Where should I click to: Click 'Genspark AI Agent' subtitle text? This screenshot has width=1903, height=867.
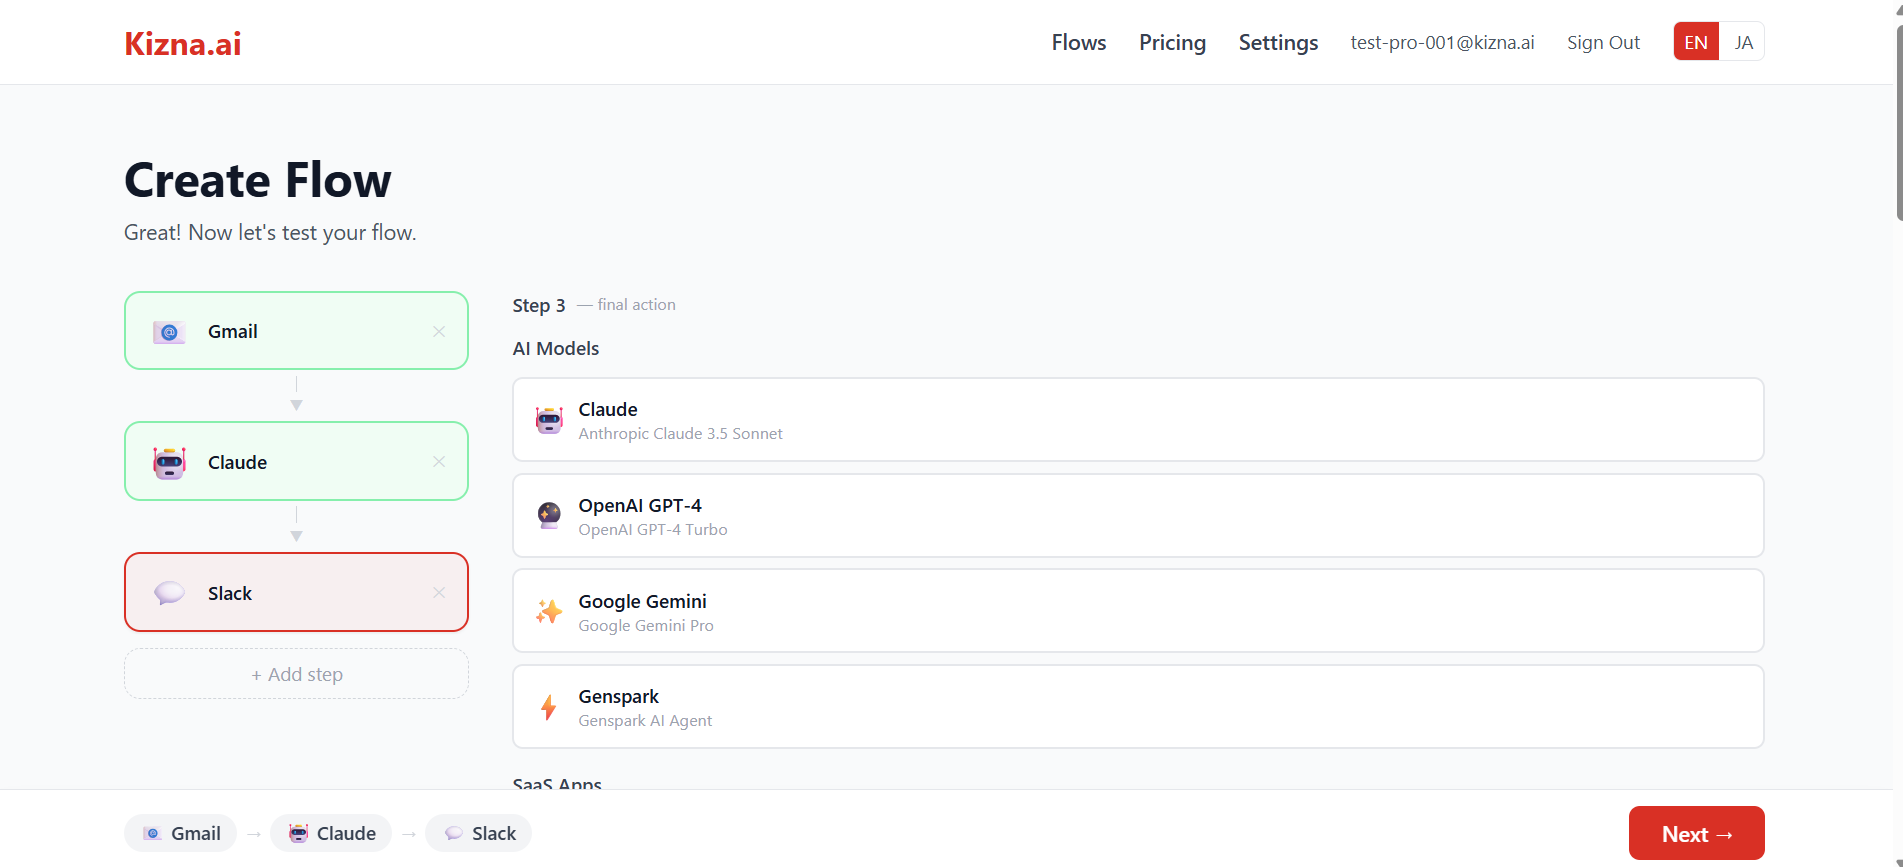645,720
